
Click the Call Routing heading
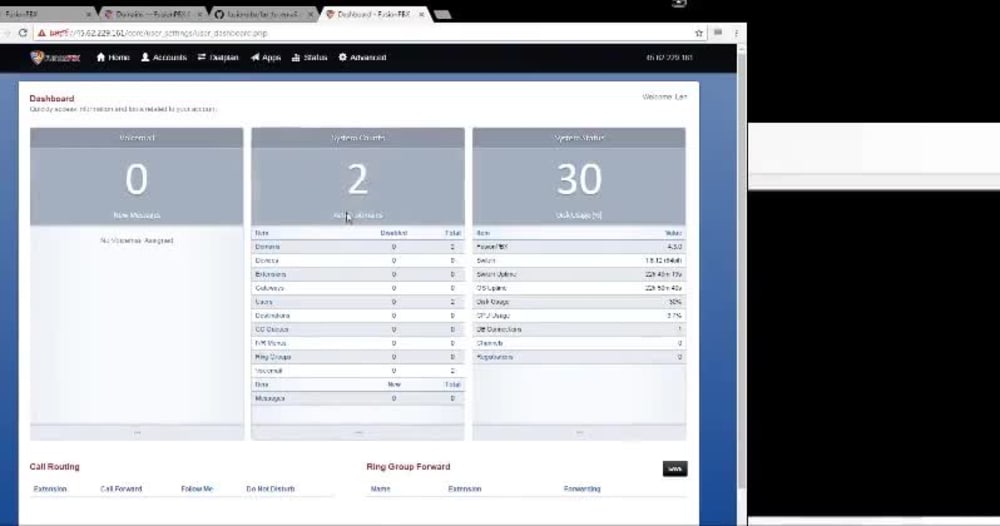(55, 467)
